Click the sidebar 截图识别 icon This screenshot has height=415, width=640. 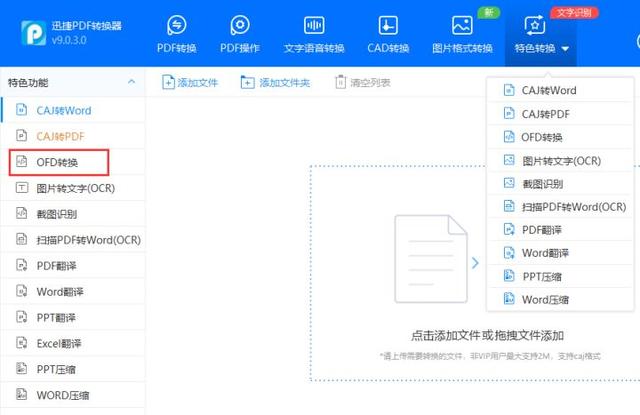click(x=21, y=213)
